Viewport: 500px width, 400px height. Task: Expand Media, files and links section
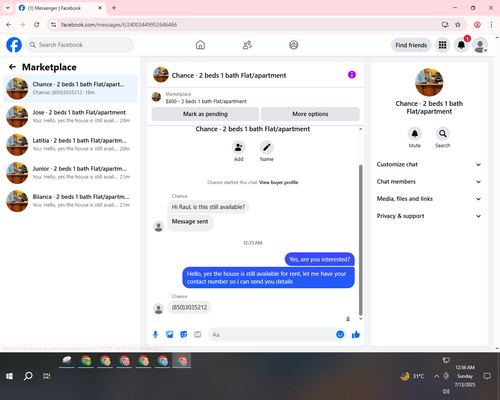coord(429,199)
